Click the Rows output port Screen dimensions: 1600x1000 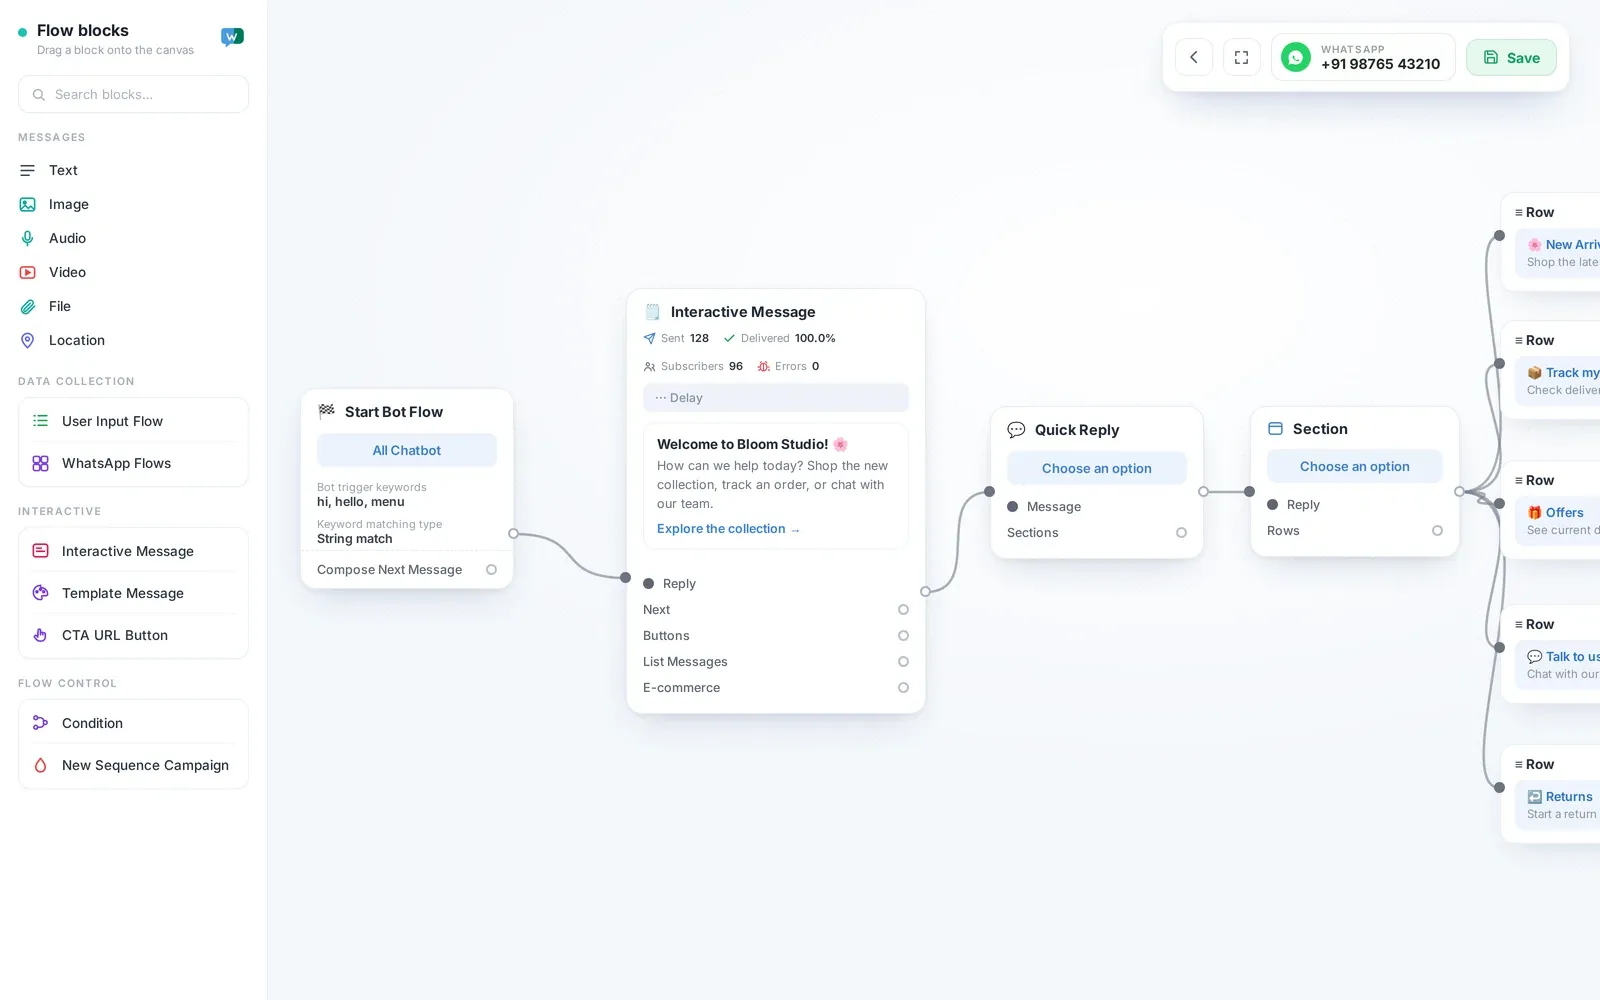point(1437,531)
